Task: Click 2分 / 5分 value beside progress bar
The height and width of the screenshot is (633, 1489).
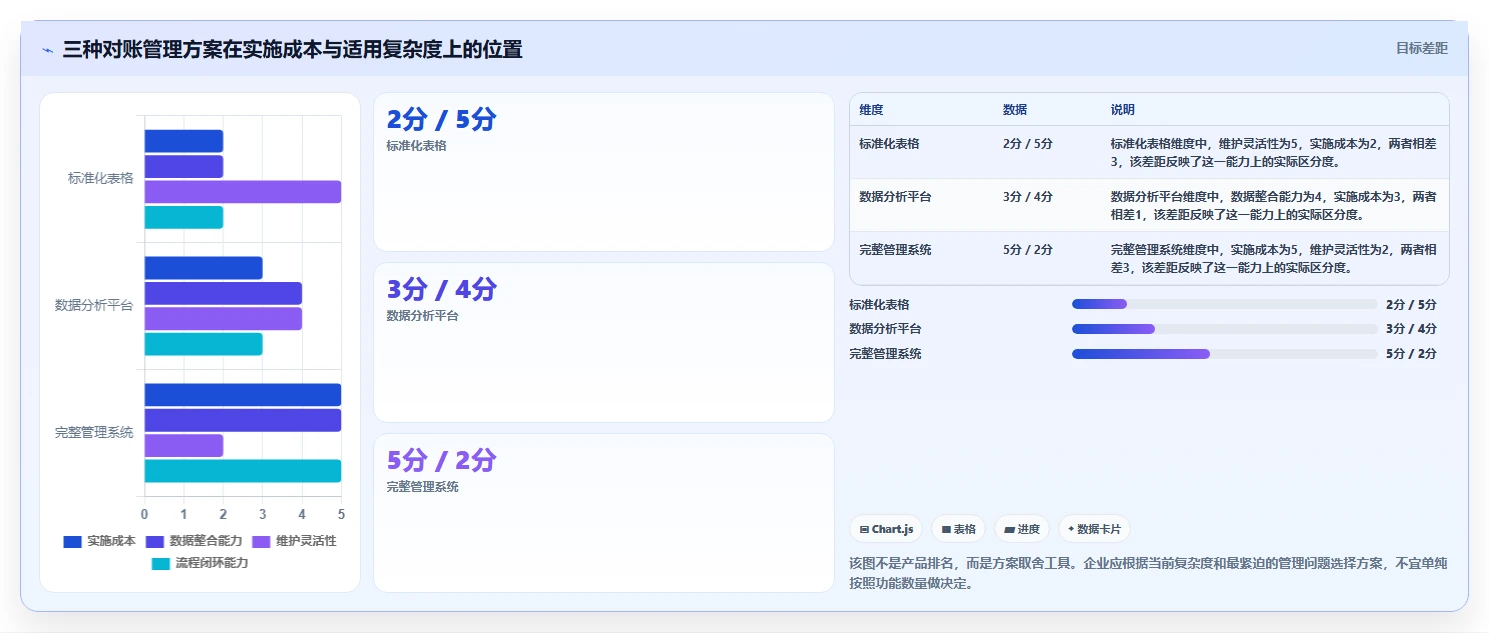Action: click(1411, 305)
